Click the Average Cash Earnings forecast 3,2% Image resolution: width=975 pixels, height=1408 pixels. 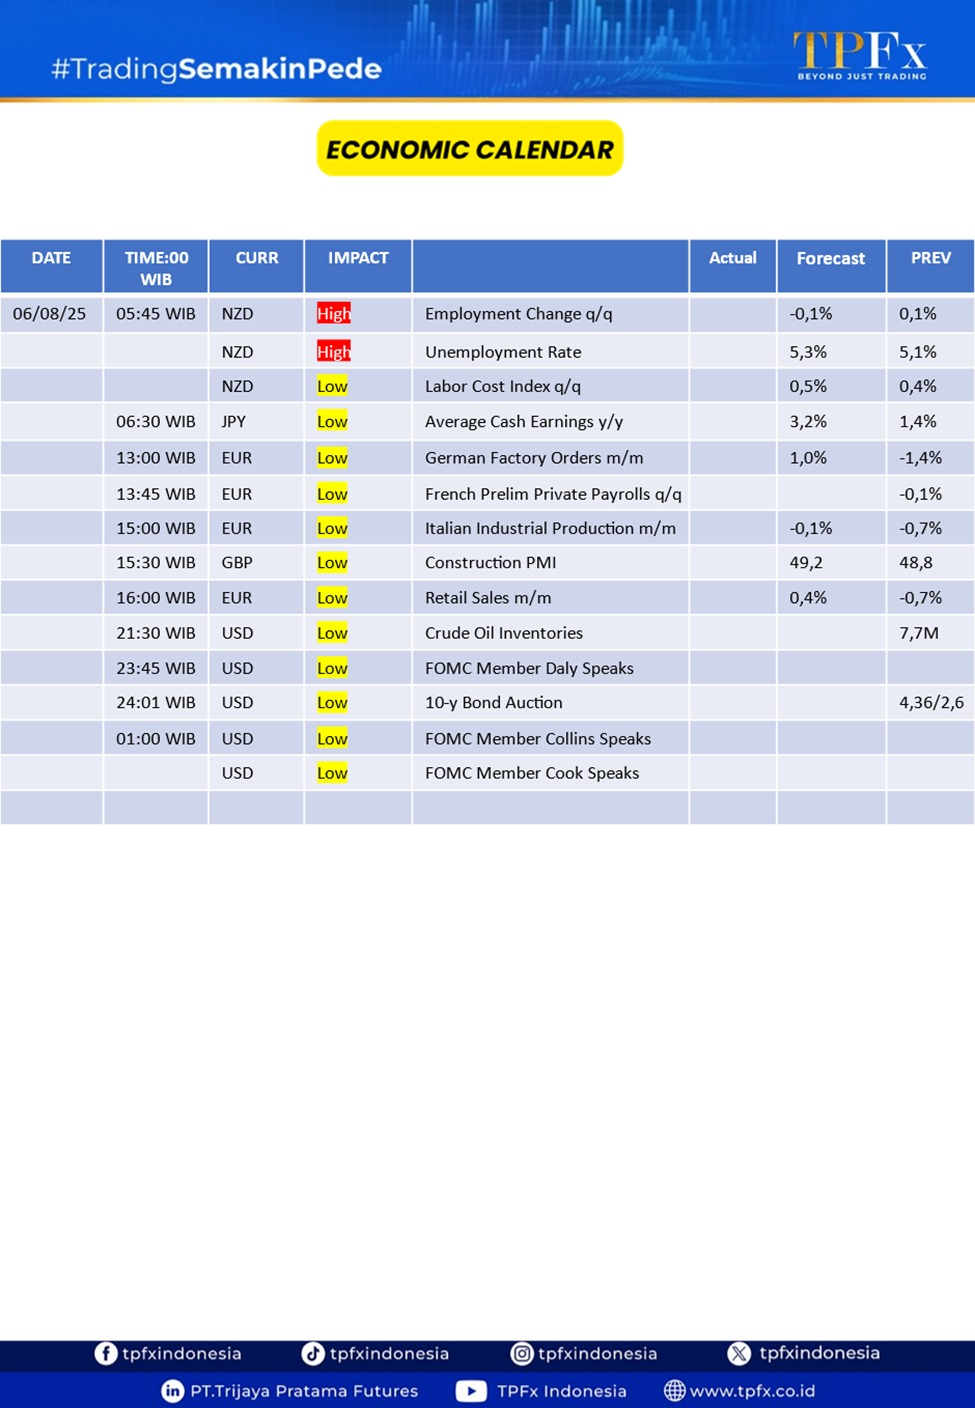[809, 422]
